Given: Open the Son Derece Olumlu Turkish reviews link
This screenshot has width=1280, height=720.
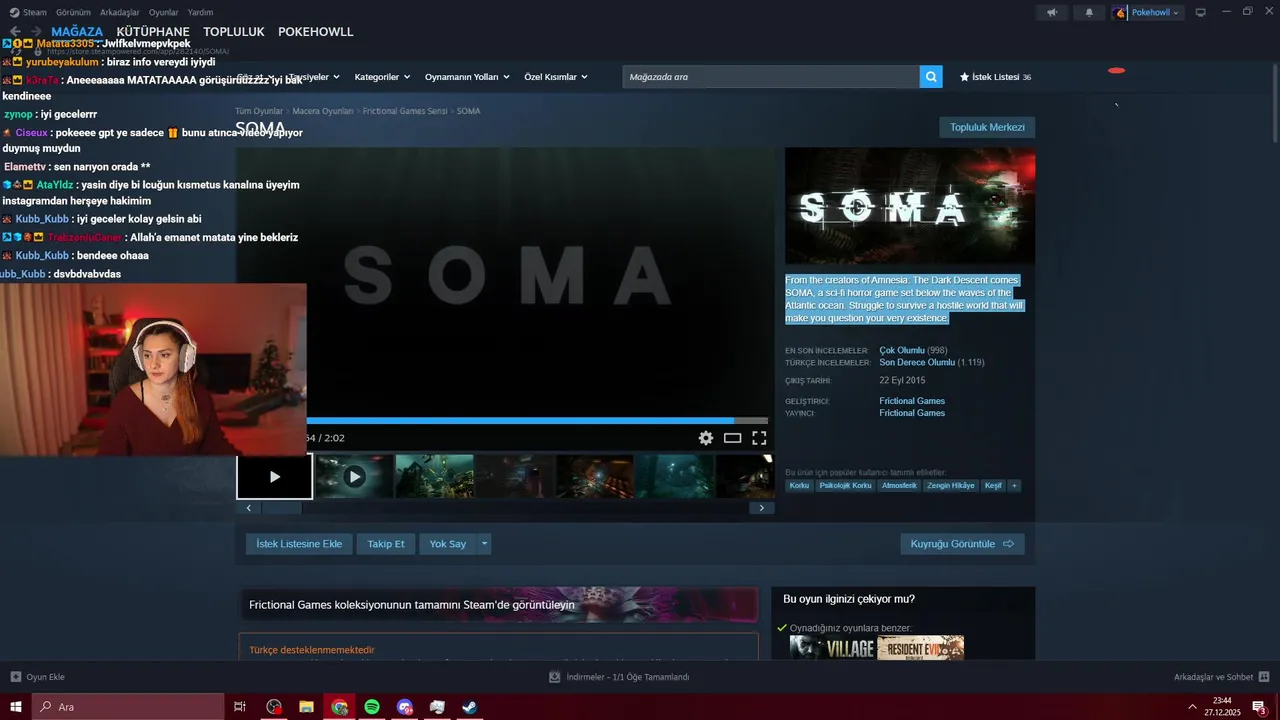Looking at the screenshot, I should pyautogui.click(x=917, y=362).
